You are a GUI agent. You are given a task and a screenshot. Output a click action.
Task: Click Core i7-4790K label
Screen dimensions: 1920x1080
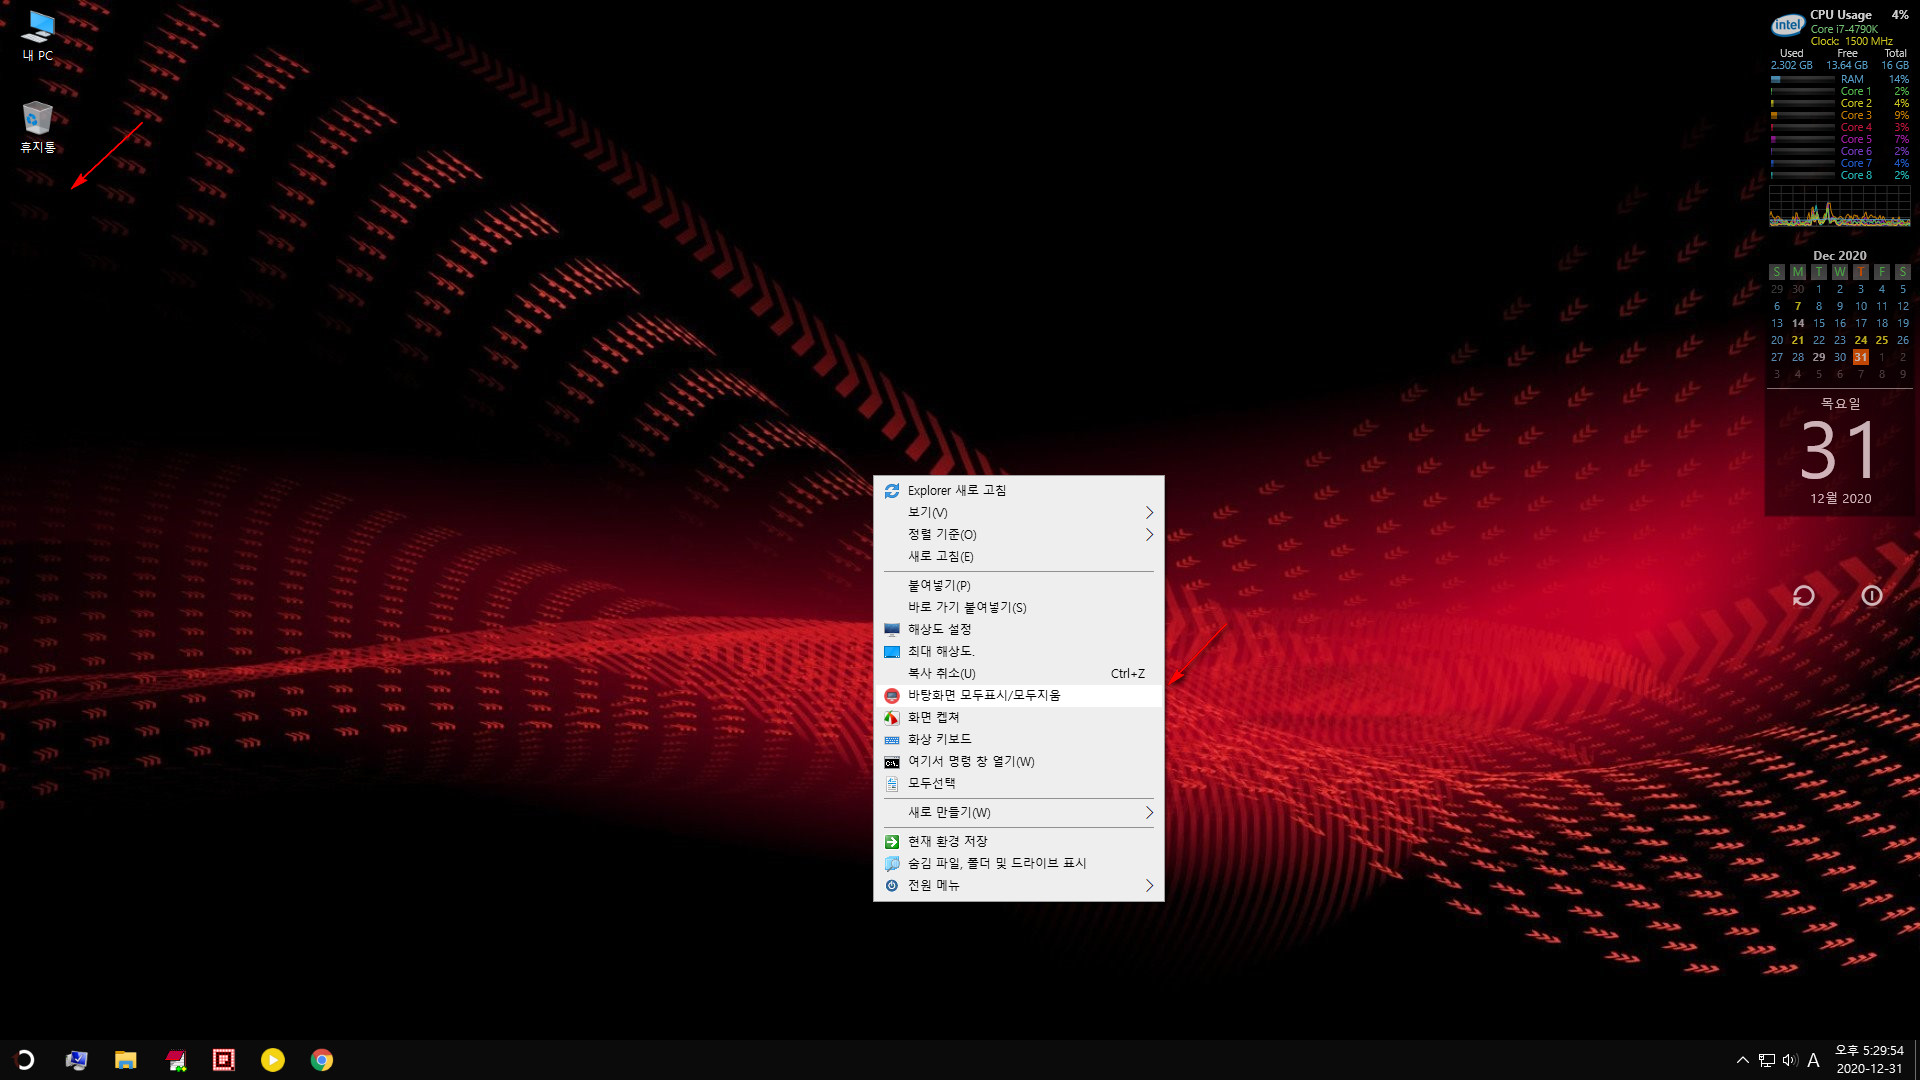pyautogui.click(x=1844, y=29)
